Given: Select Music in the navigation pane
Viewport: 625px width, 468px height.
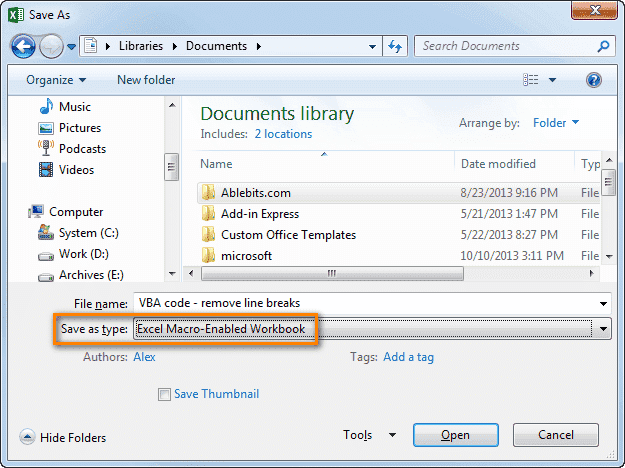Looking at the screenshot, I should [x=75, y=107].
